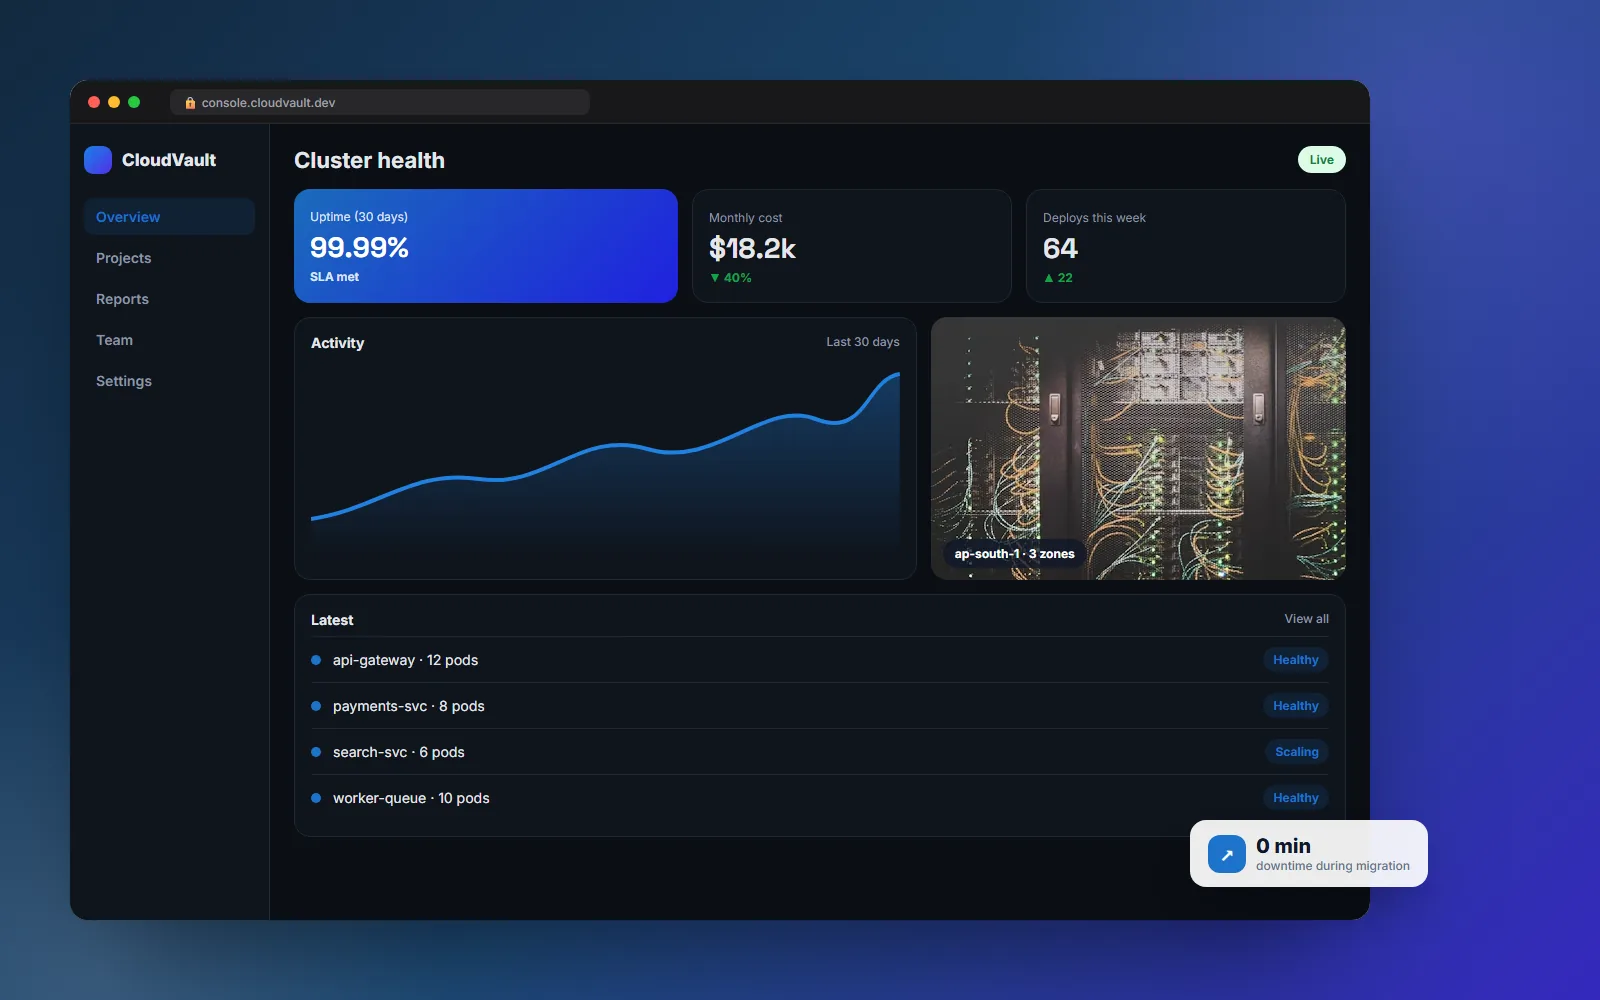Click the server rack photo thumbnail

pyautogui.click(x=1138, y=448)
